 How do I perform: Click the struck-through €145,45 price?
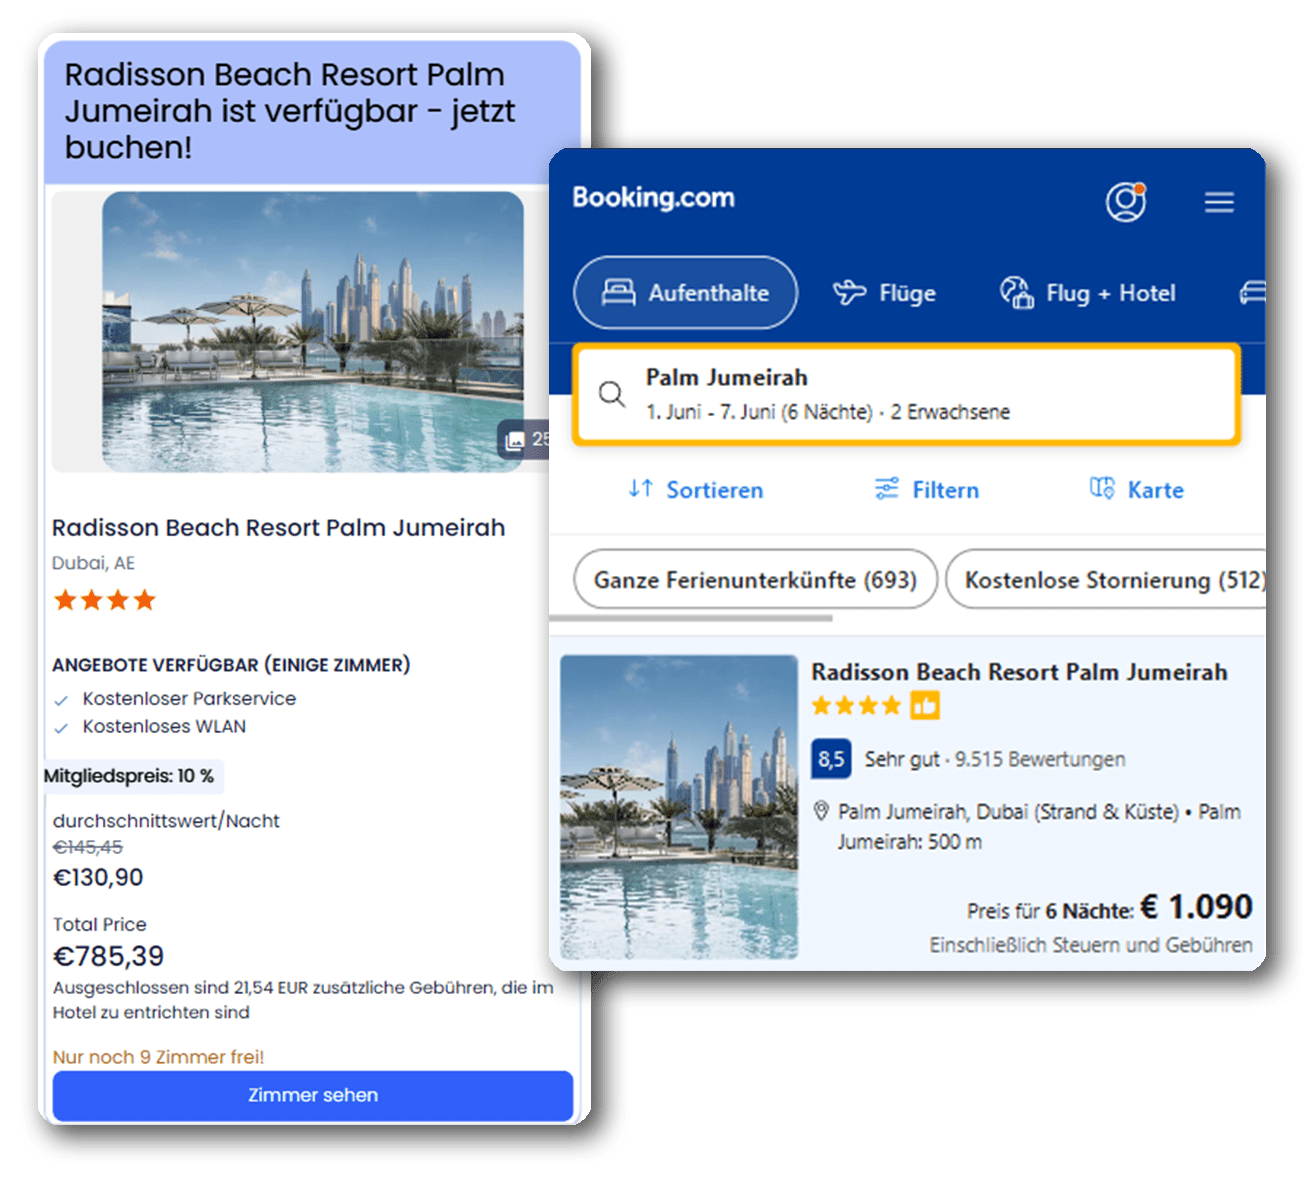click(x=88, y=847)
